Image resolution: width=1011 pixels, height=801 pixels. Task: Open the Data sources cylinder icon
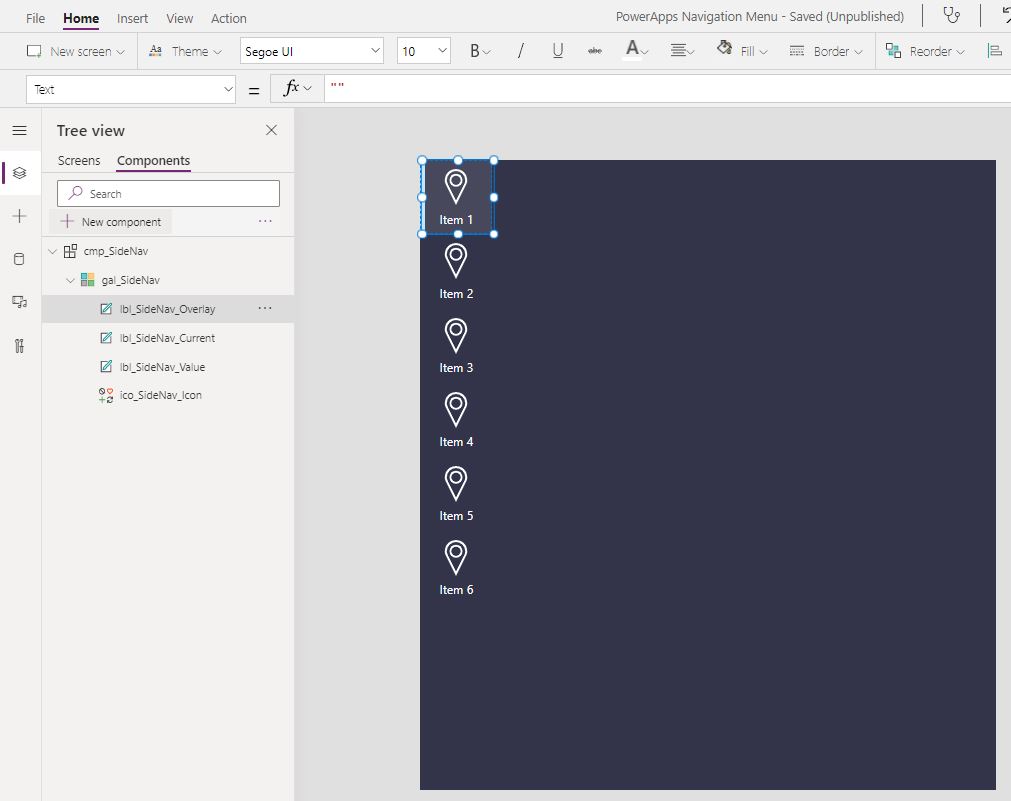point(19,259)
